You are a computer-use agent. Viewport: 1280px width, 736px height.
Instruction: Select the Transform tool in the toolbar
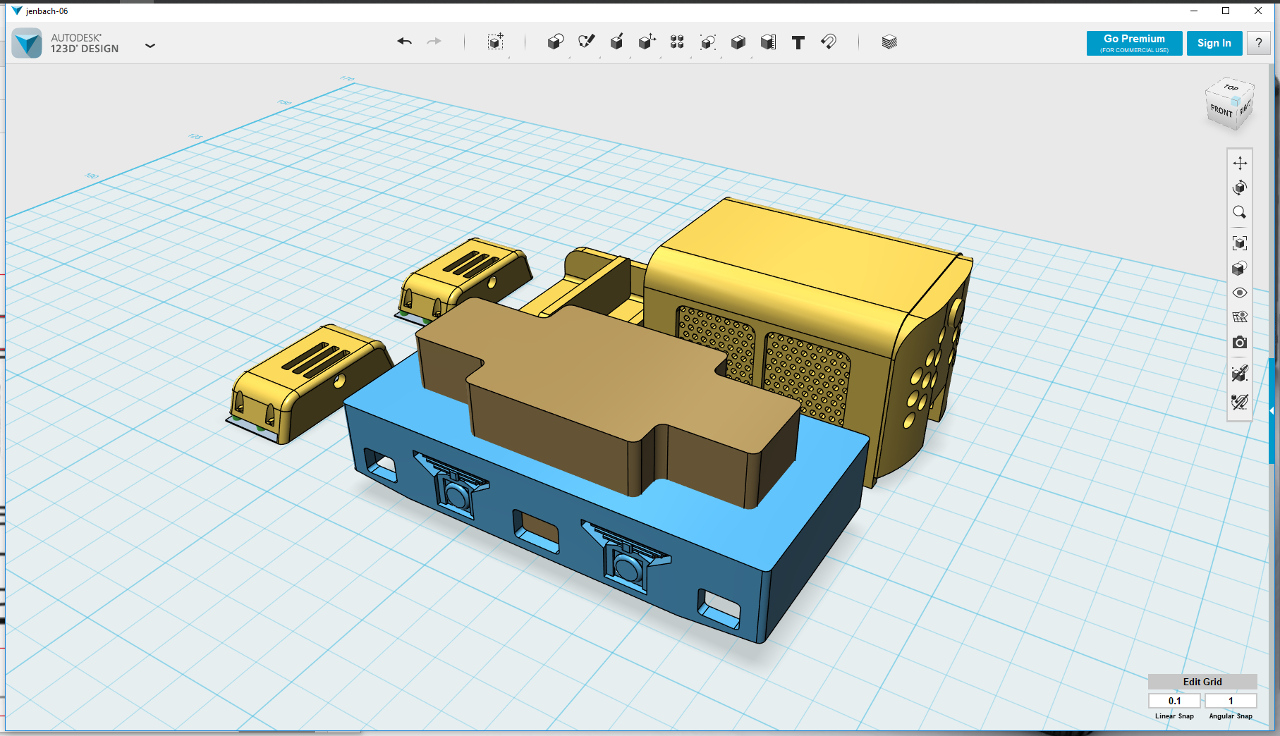[495, 42]
